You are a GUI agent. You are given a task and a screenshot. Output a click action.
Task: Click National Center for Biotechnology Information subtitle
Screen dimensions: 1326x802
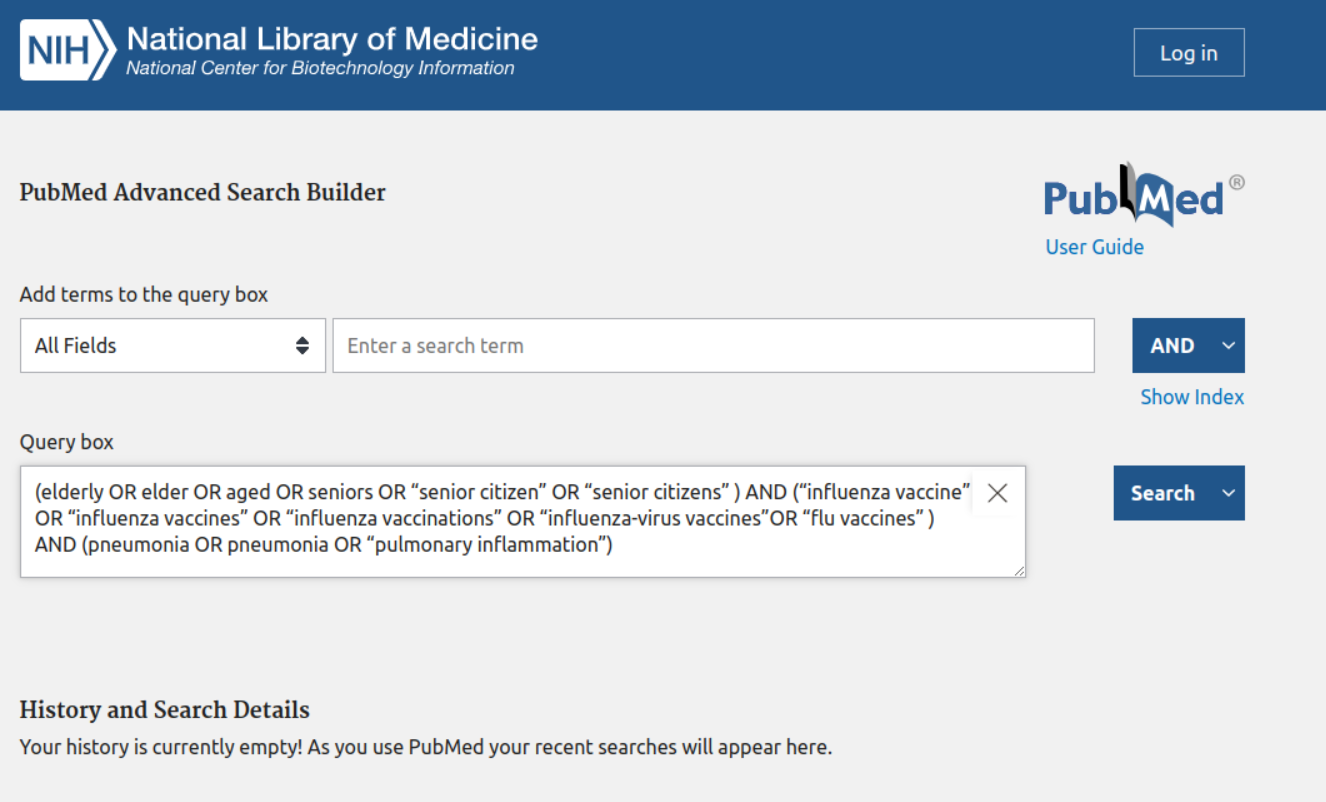pos(320,68)
